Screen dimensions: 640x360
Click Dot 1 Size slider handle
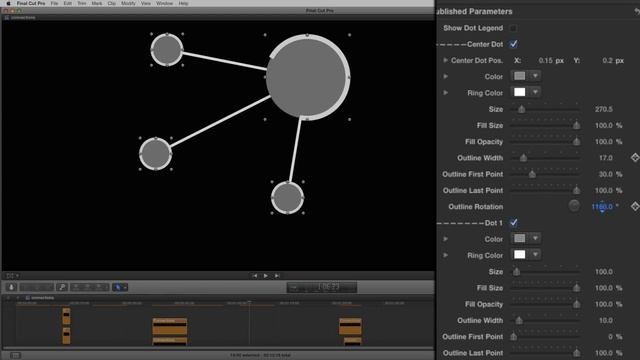tap(516, 271)
